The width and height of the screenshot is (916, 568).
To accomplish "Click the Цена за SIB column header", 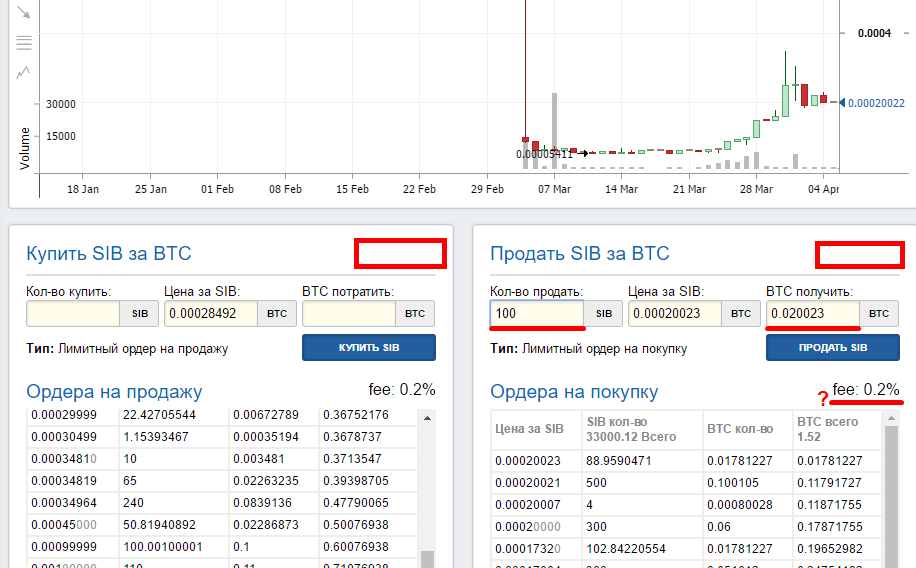I will coord(531,428).
